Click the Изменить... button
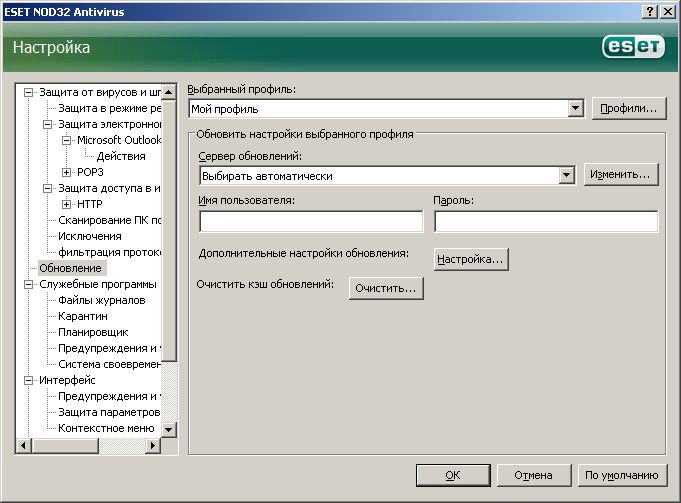681x503 pixels. point(621,175)
